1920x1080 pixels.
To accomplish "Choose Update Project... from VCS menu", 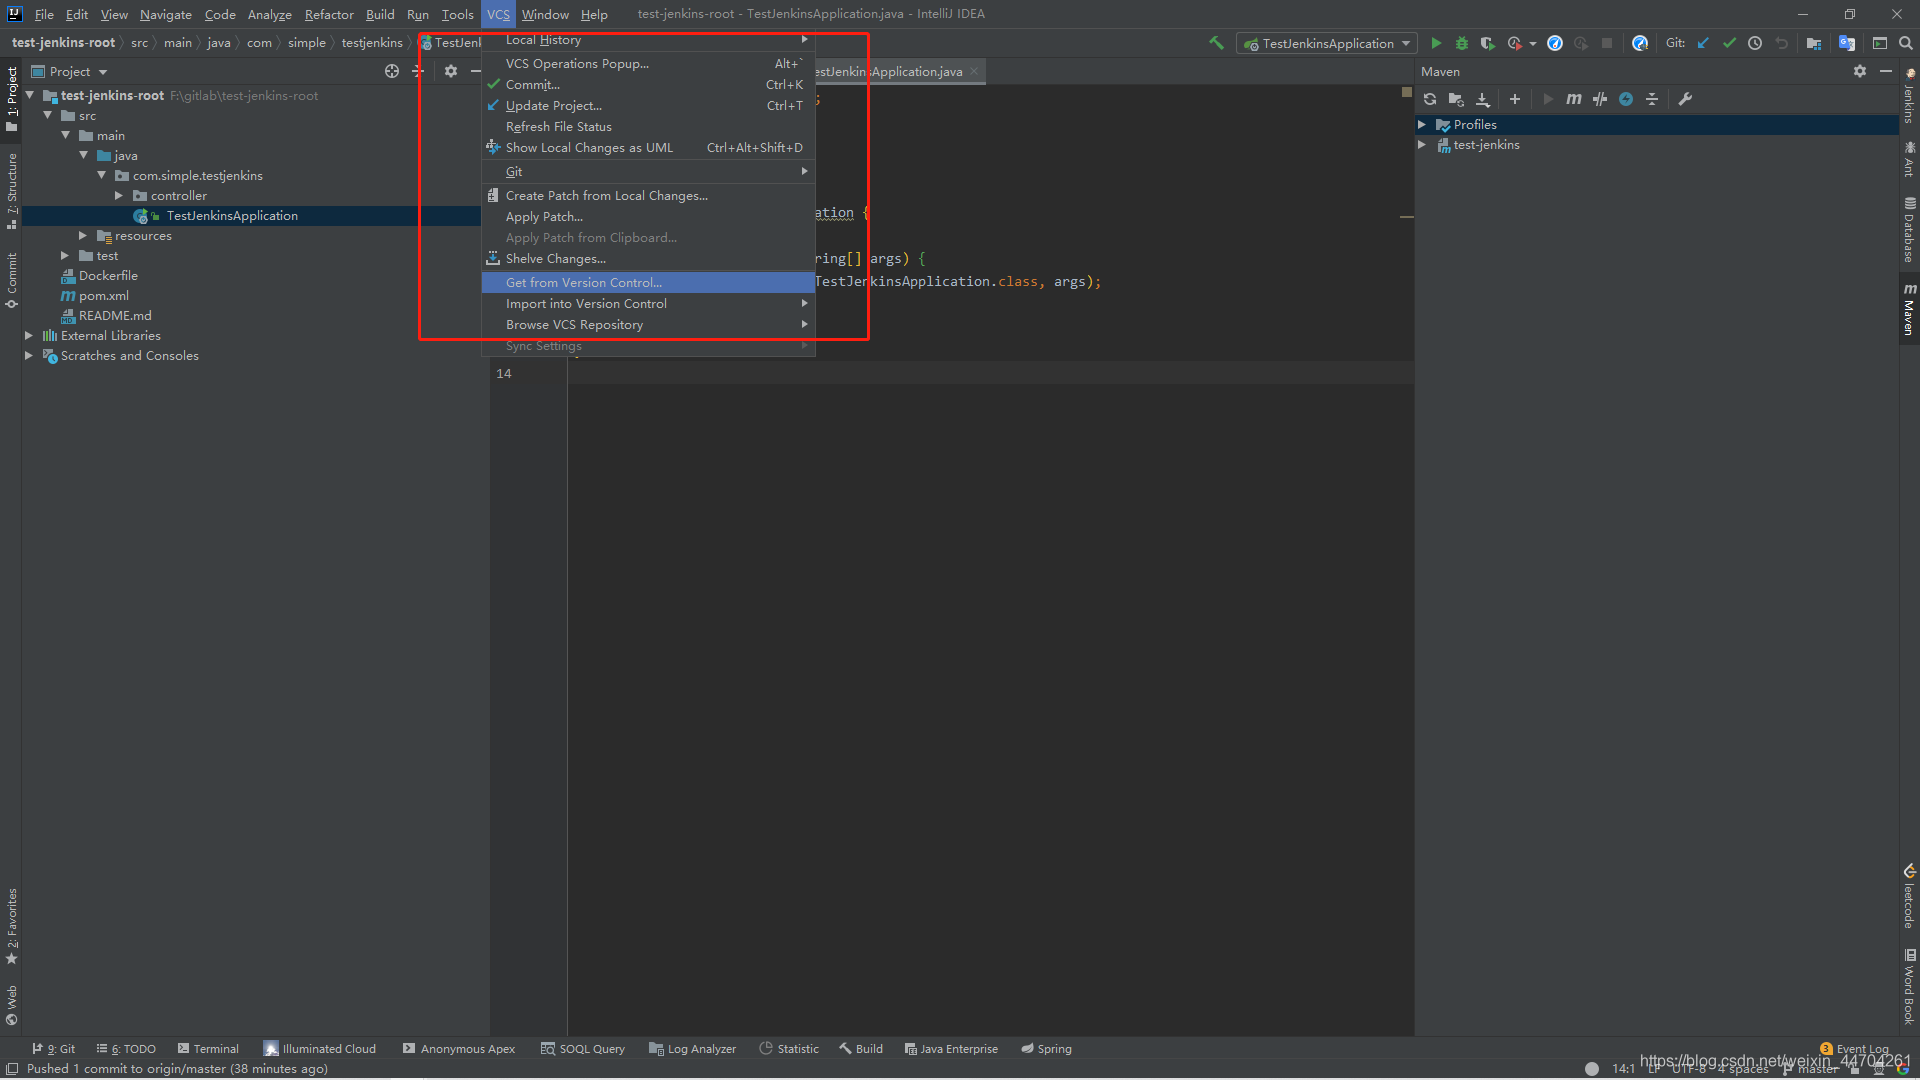I will point(648,105).
